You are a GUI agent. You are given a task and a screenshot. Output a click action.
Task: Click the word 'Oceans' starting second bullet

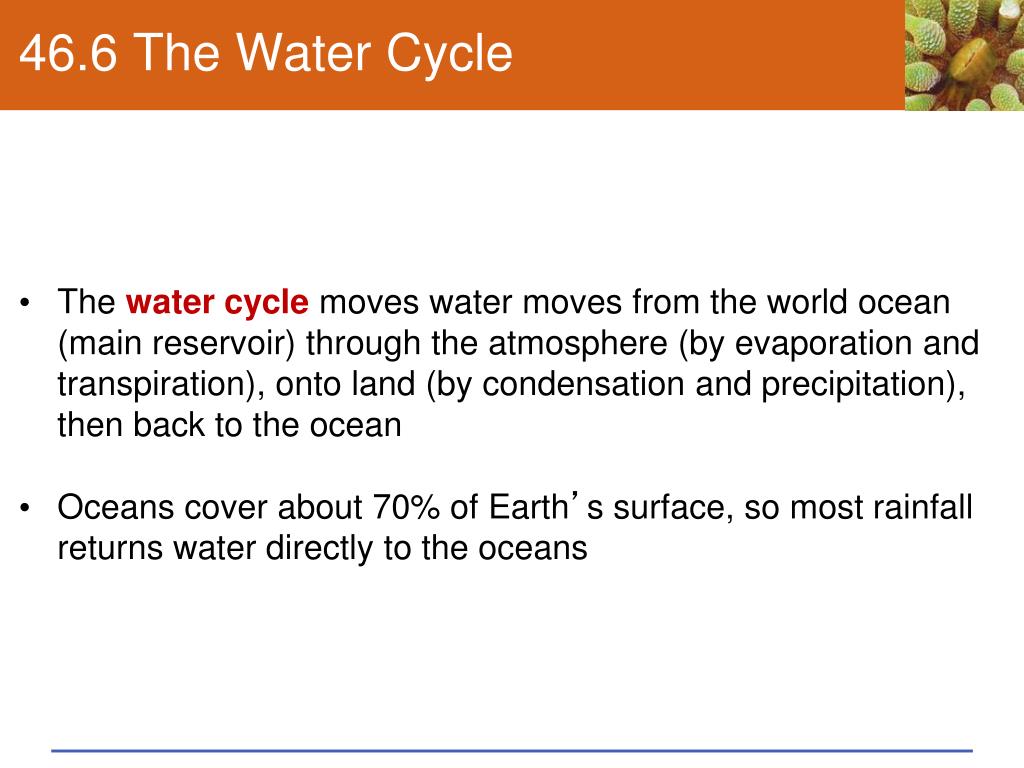coord(116,507)
